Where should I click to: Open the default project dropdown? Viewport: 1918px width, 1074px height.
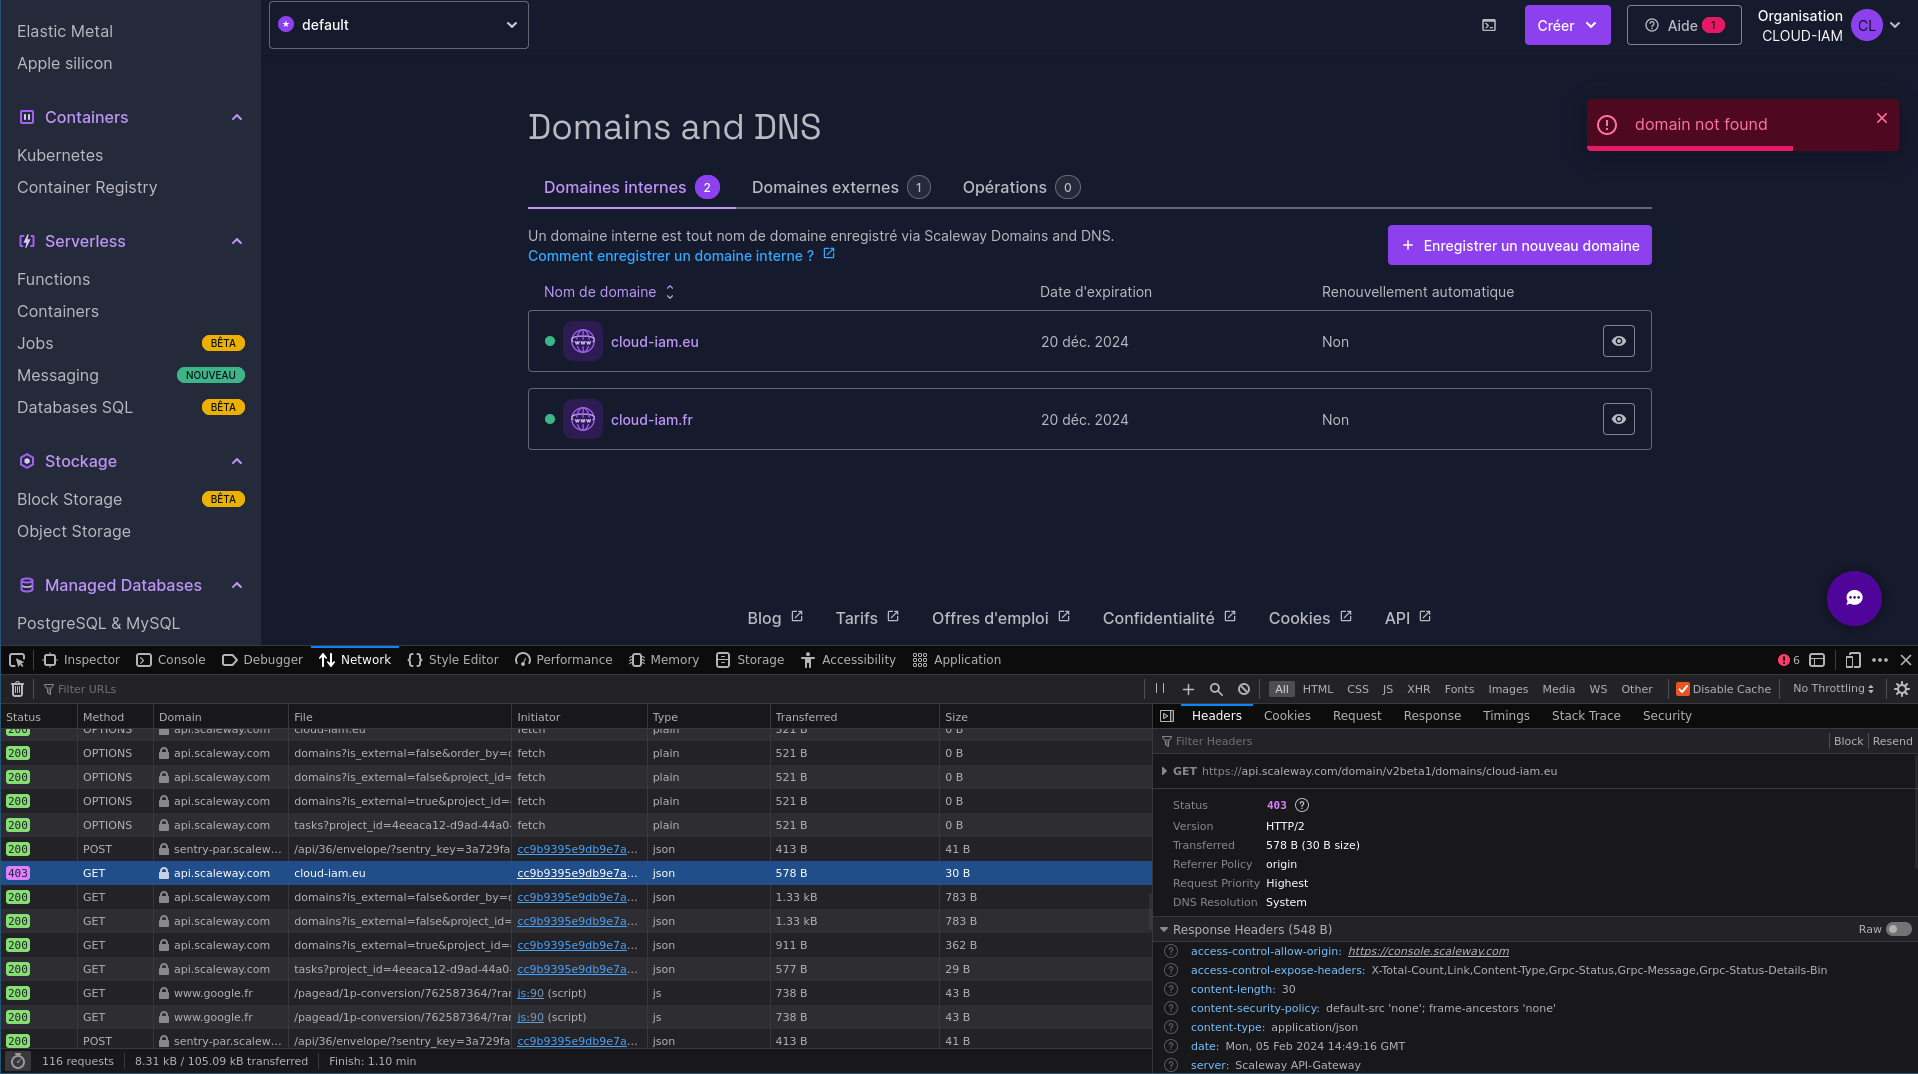pyautogui.click(x=399, y=25)
